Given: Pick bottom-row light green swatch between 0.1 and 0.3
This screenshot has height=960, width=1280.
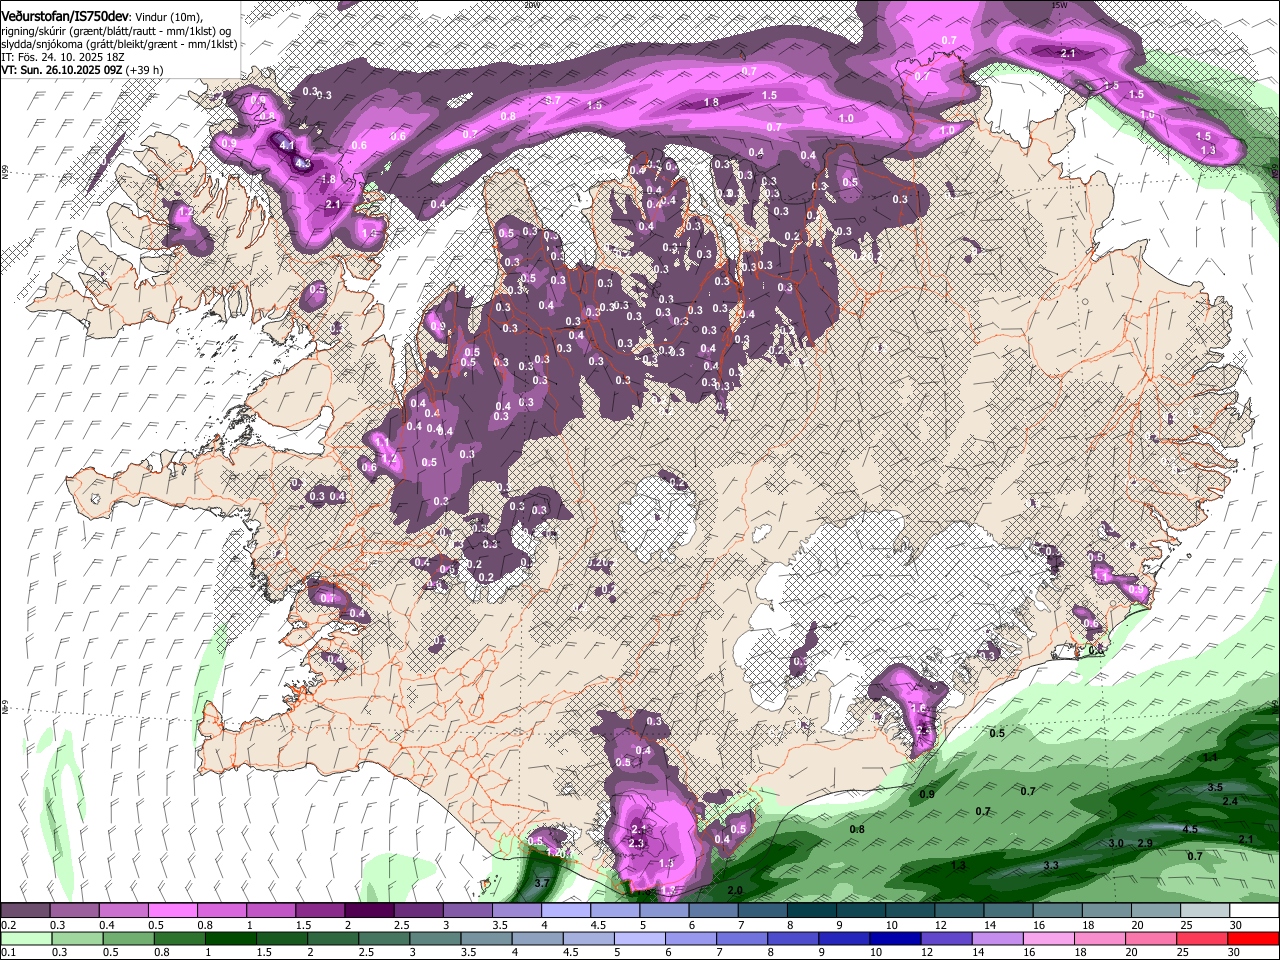Looking at the screenshot, I should pyautogui.click(x=25, y=938).
